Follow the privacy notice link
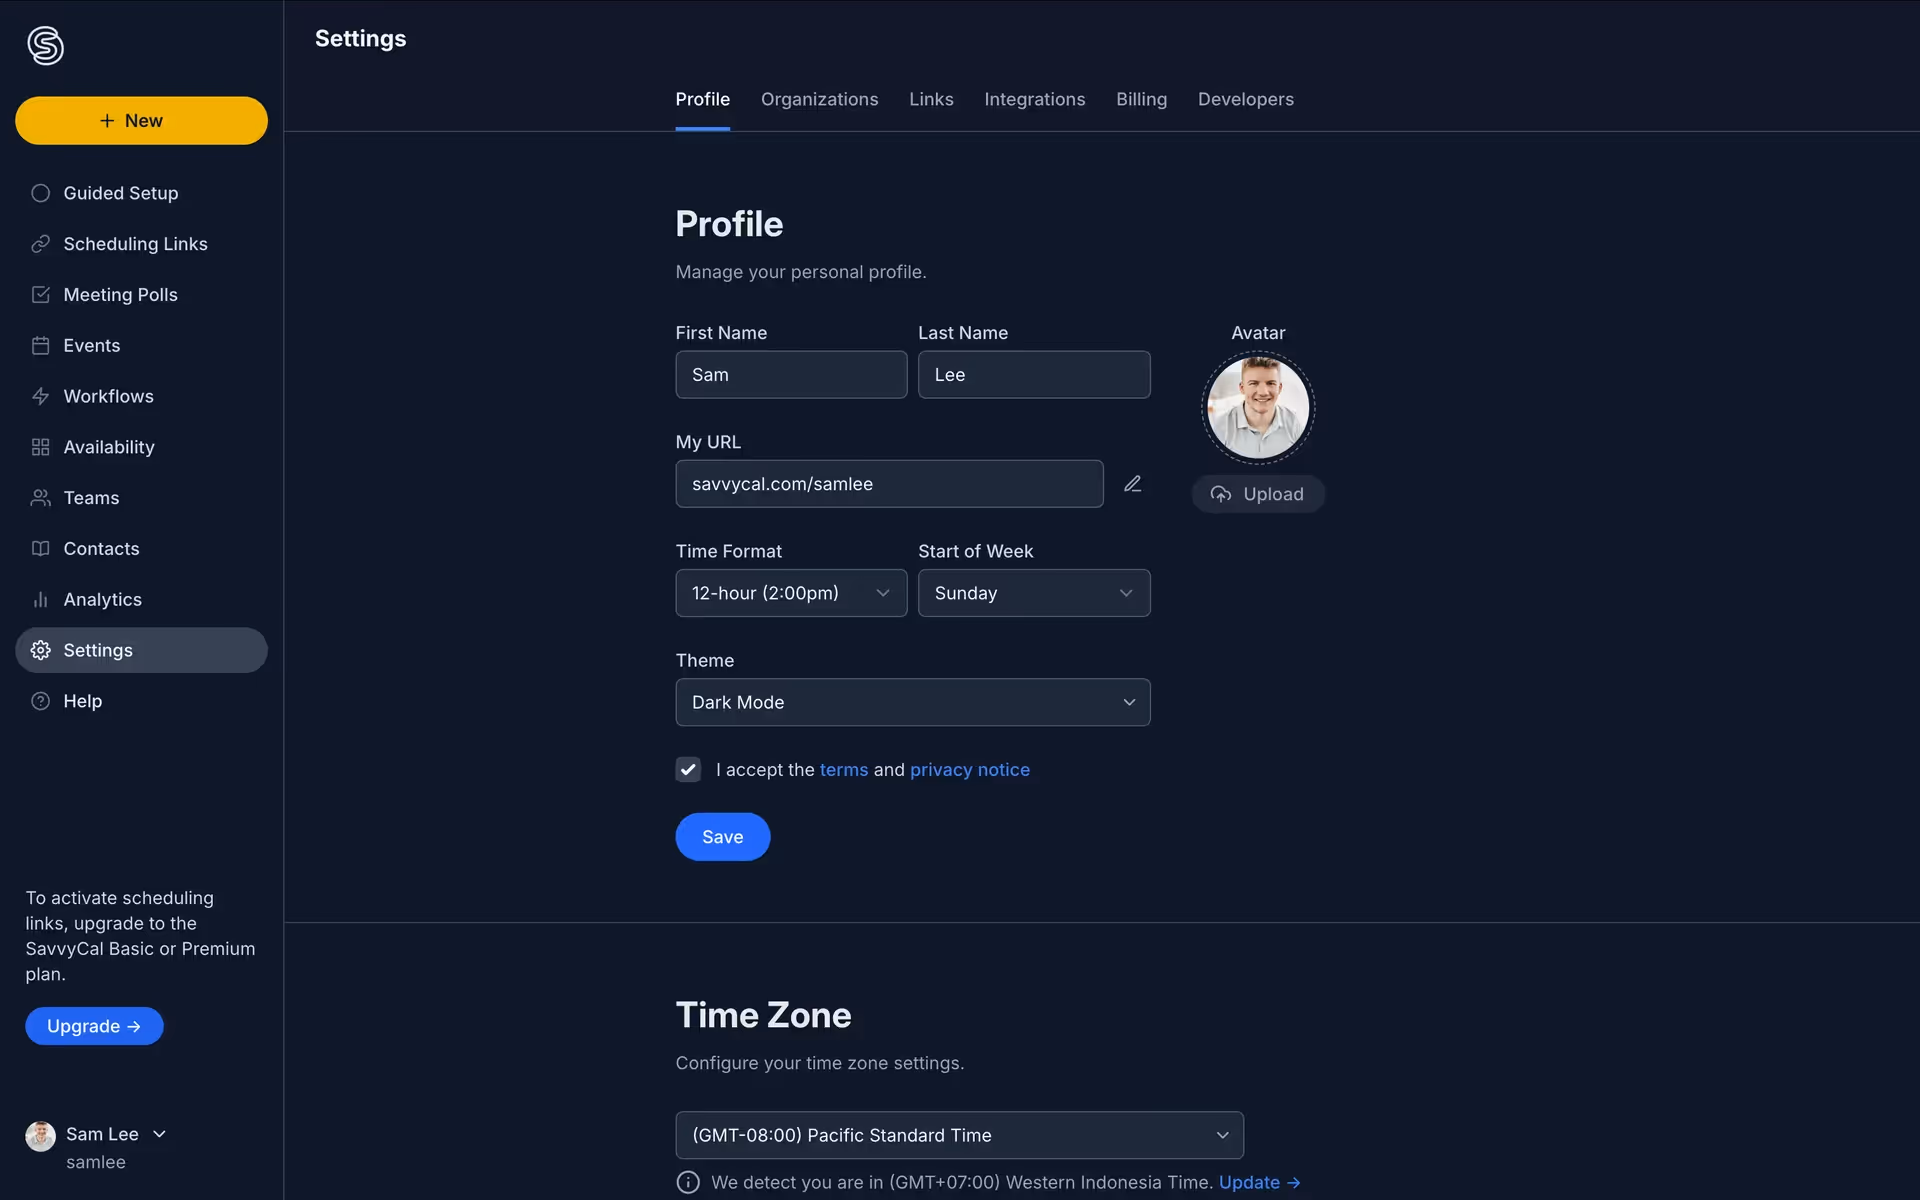 (x=969, y=770)
